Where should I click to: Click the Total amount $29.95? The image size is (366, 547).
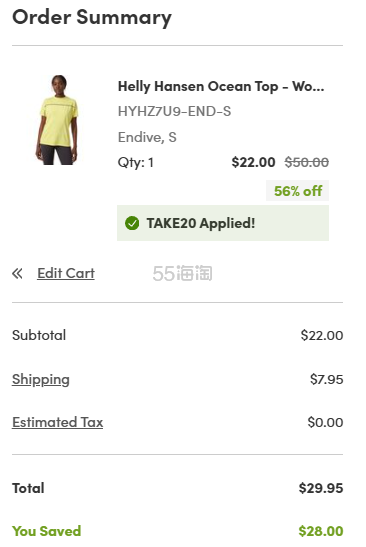(321, 488)
